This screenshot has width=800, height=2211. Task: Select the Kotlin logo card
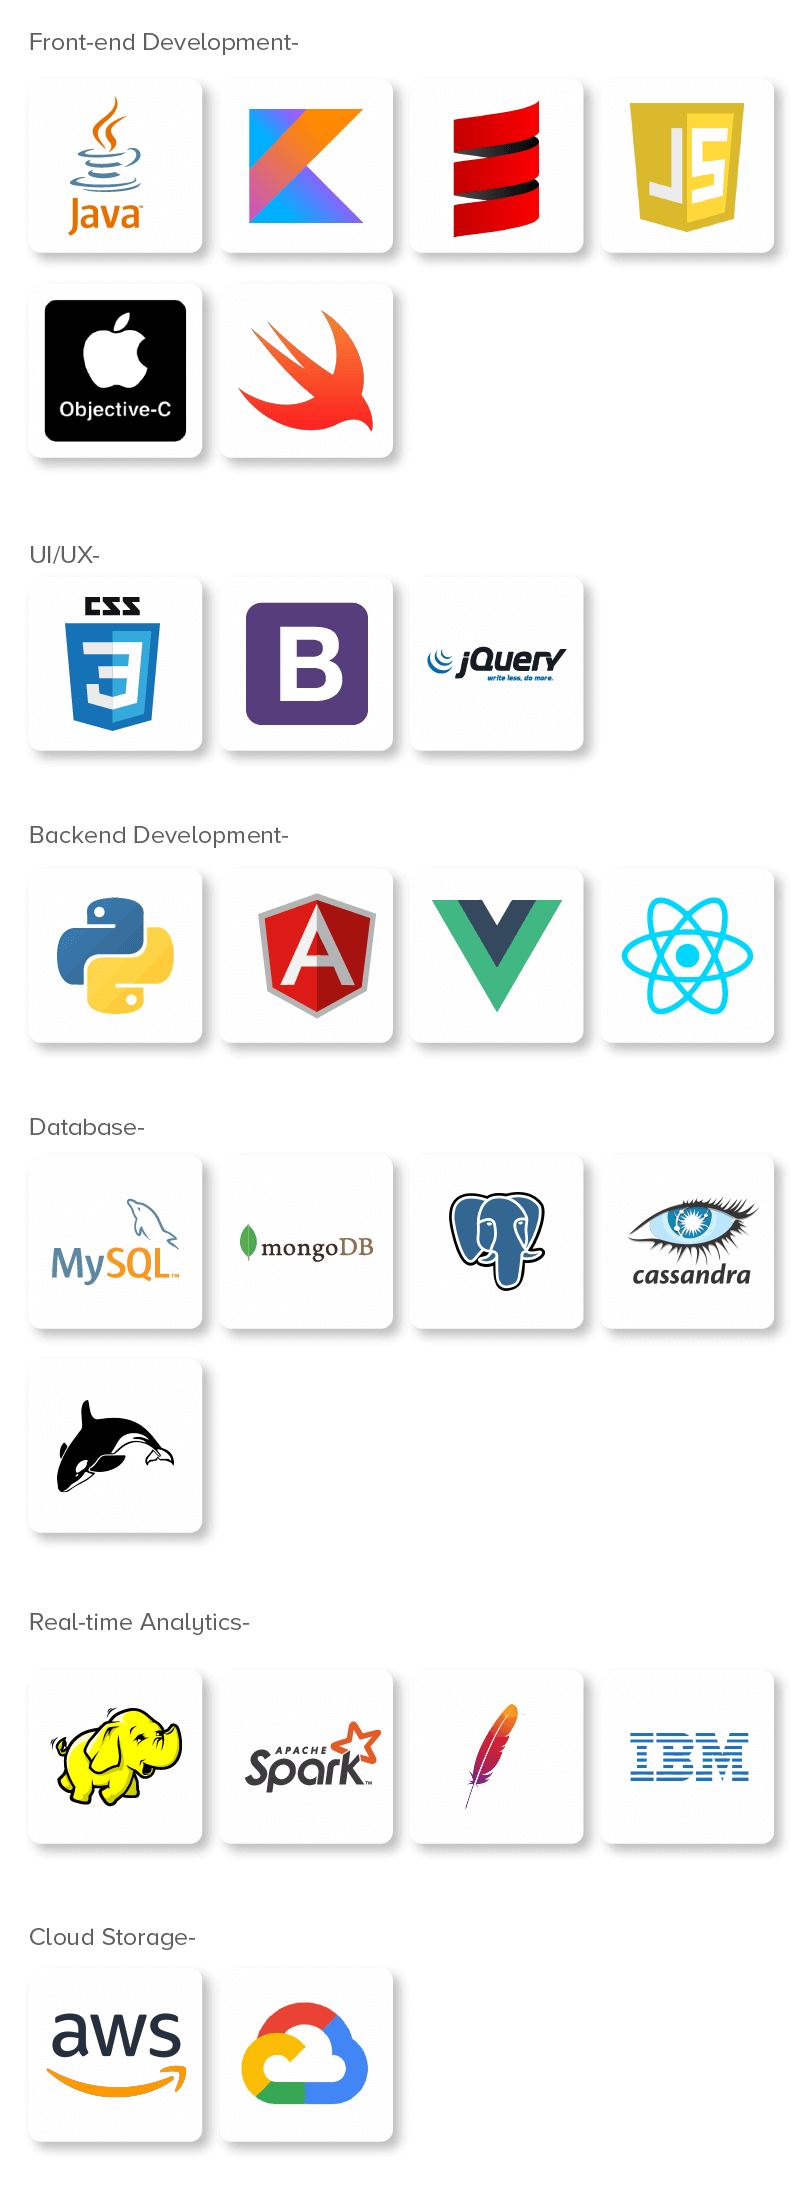tap(307, 166)
